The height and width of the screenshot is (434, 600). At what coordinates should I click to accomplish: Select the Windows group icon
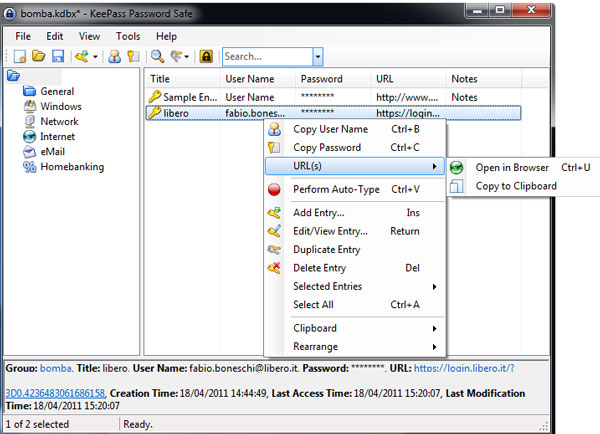point(29,106)
